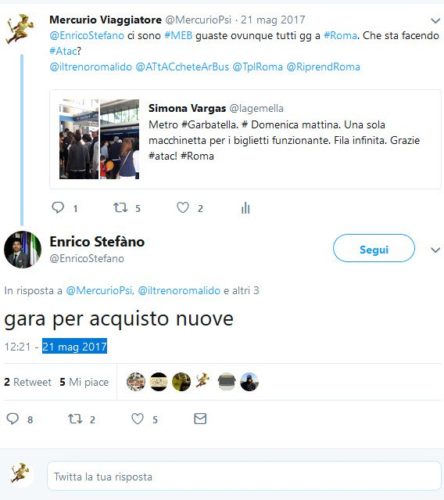Click the Twitta la tua risposta field
Screen dimensions: 444x500
click(244, 476)
